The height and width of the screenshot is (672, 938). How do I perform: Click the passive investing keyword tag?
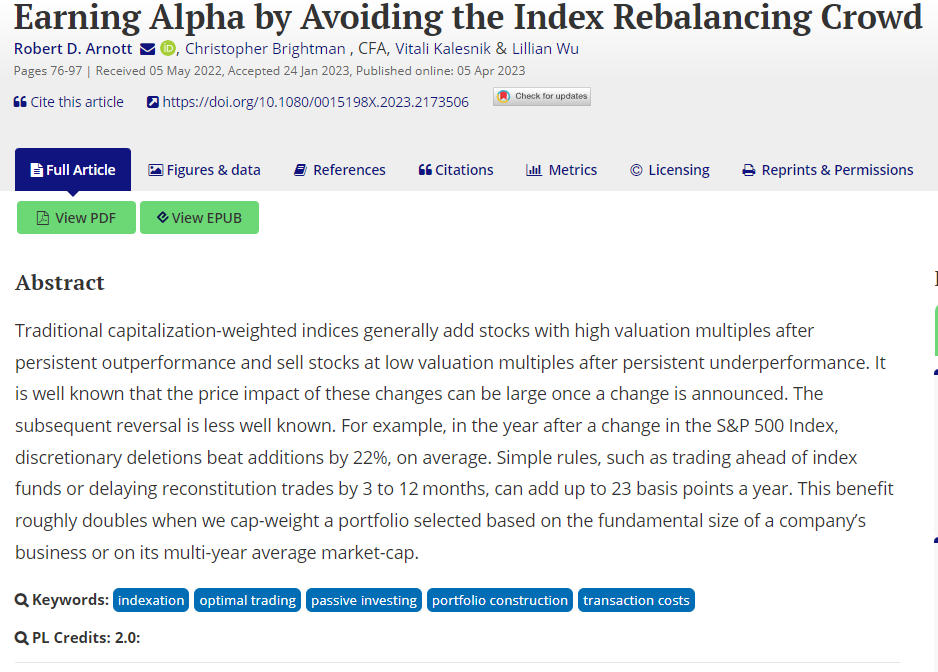point(364,600)
